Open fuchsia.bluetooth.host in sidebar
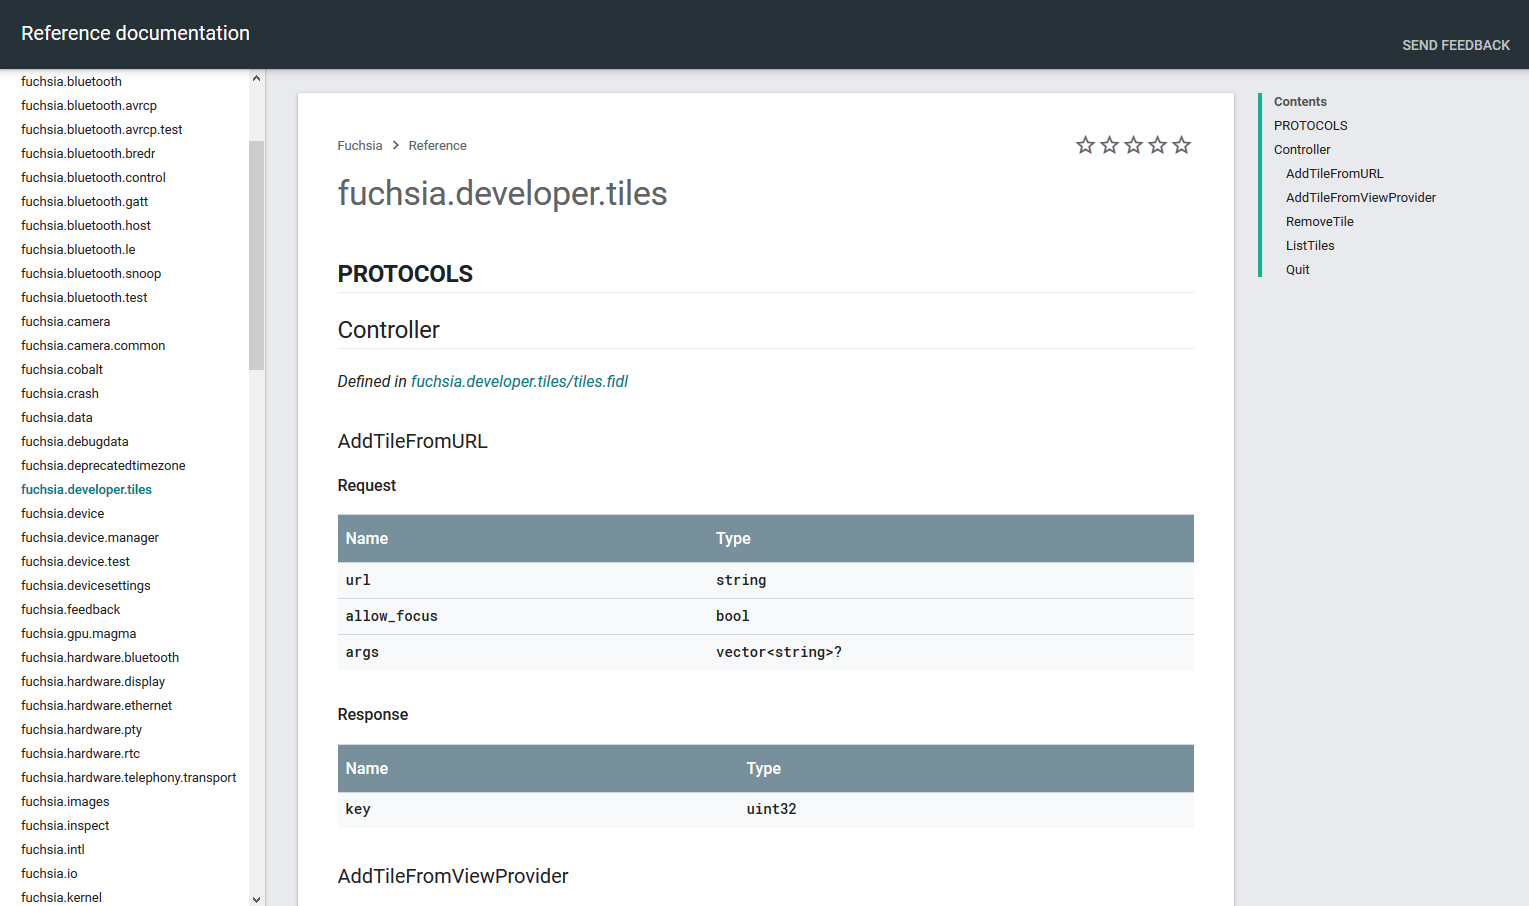 86,225
